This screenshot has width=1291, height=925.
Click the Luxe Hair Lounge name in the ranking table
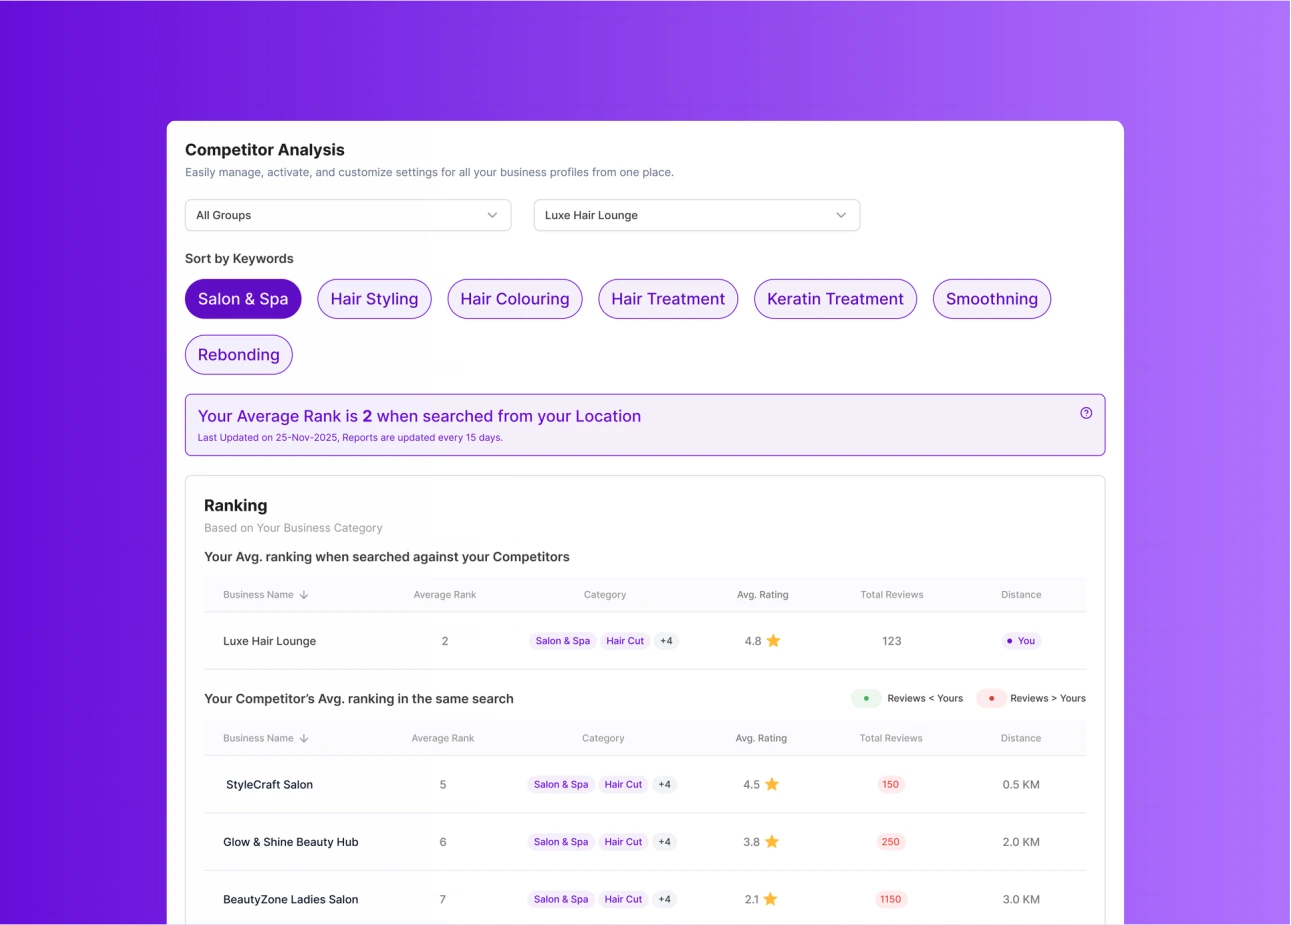point(270,641)
